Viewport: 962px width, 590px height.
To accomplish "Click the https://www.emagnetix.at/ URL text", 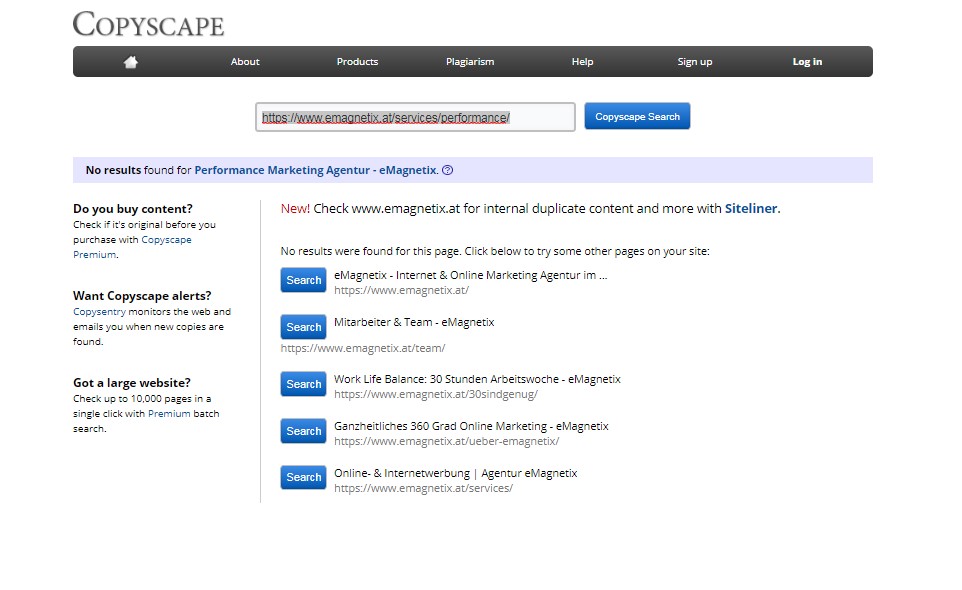I will (401, 291).
